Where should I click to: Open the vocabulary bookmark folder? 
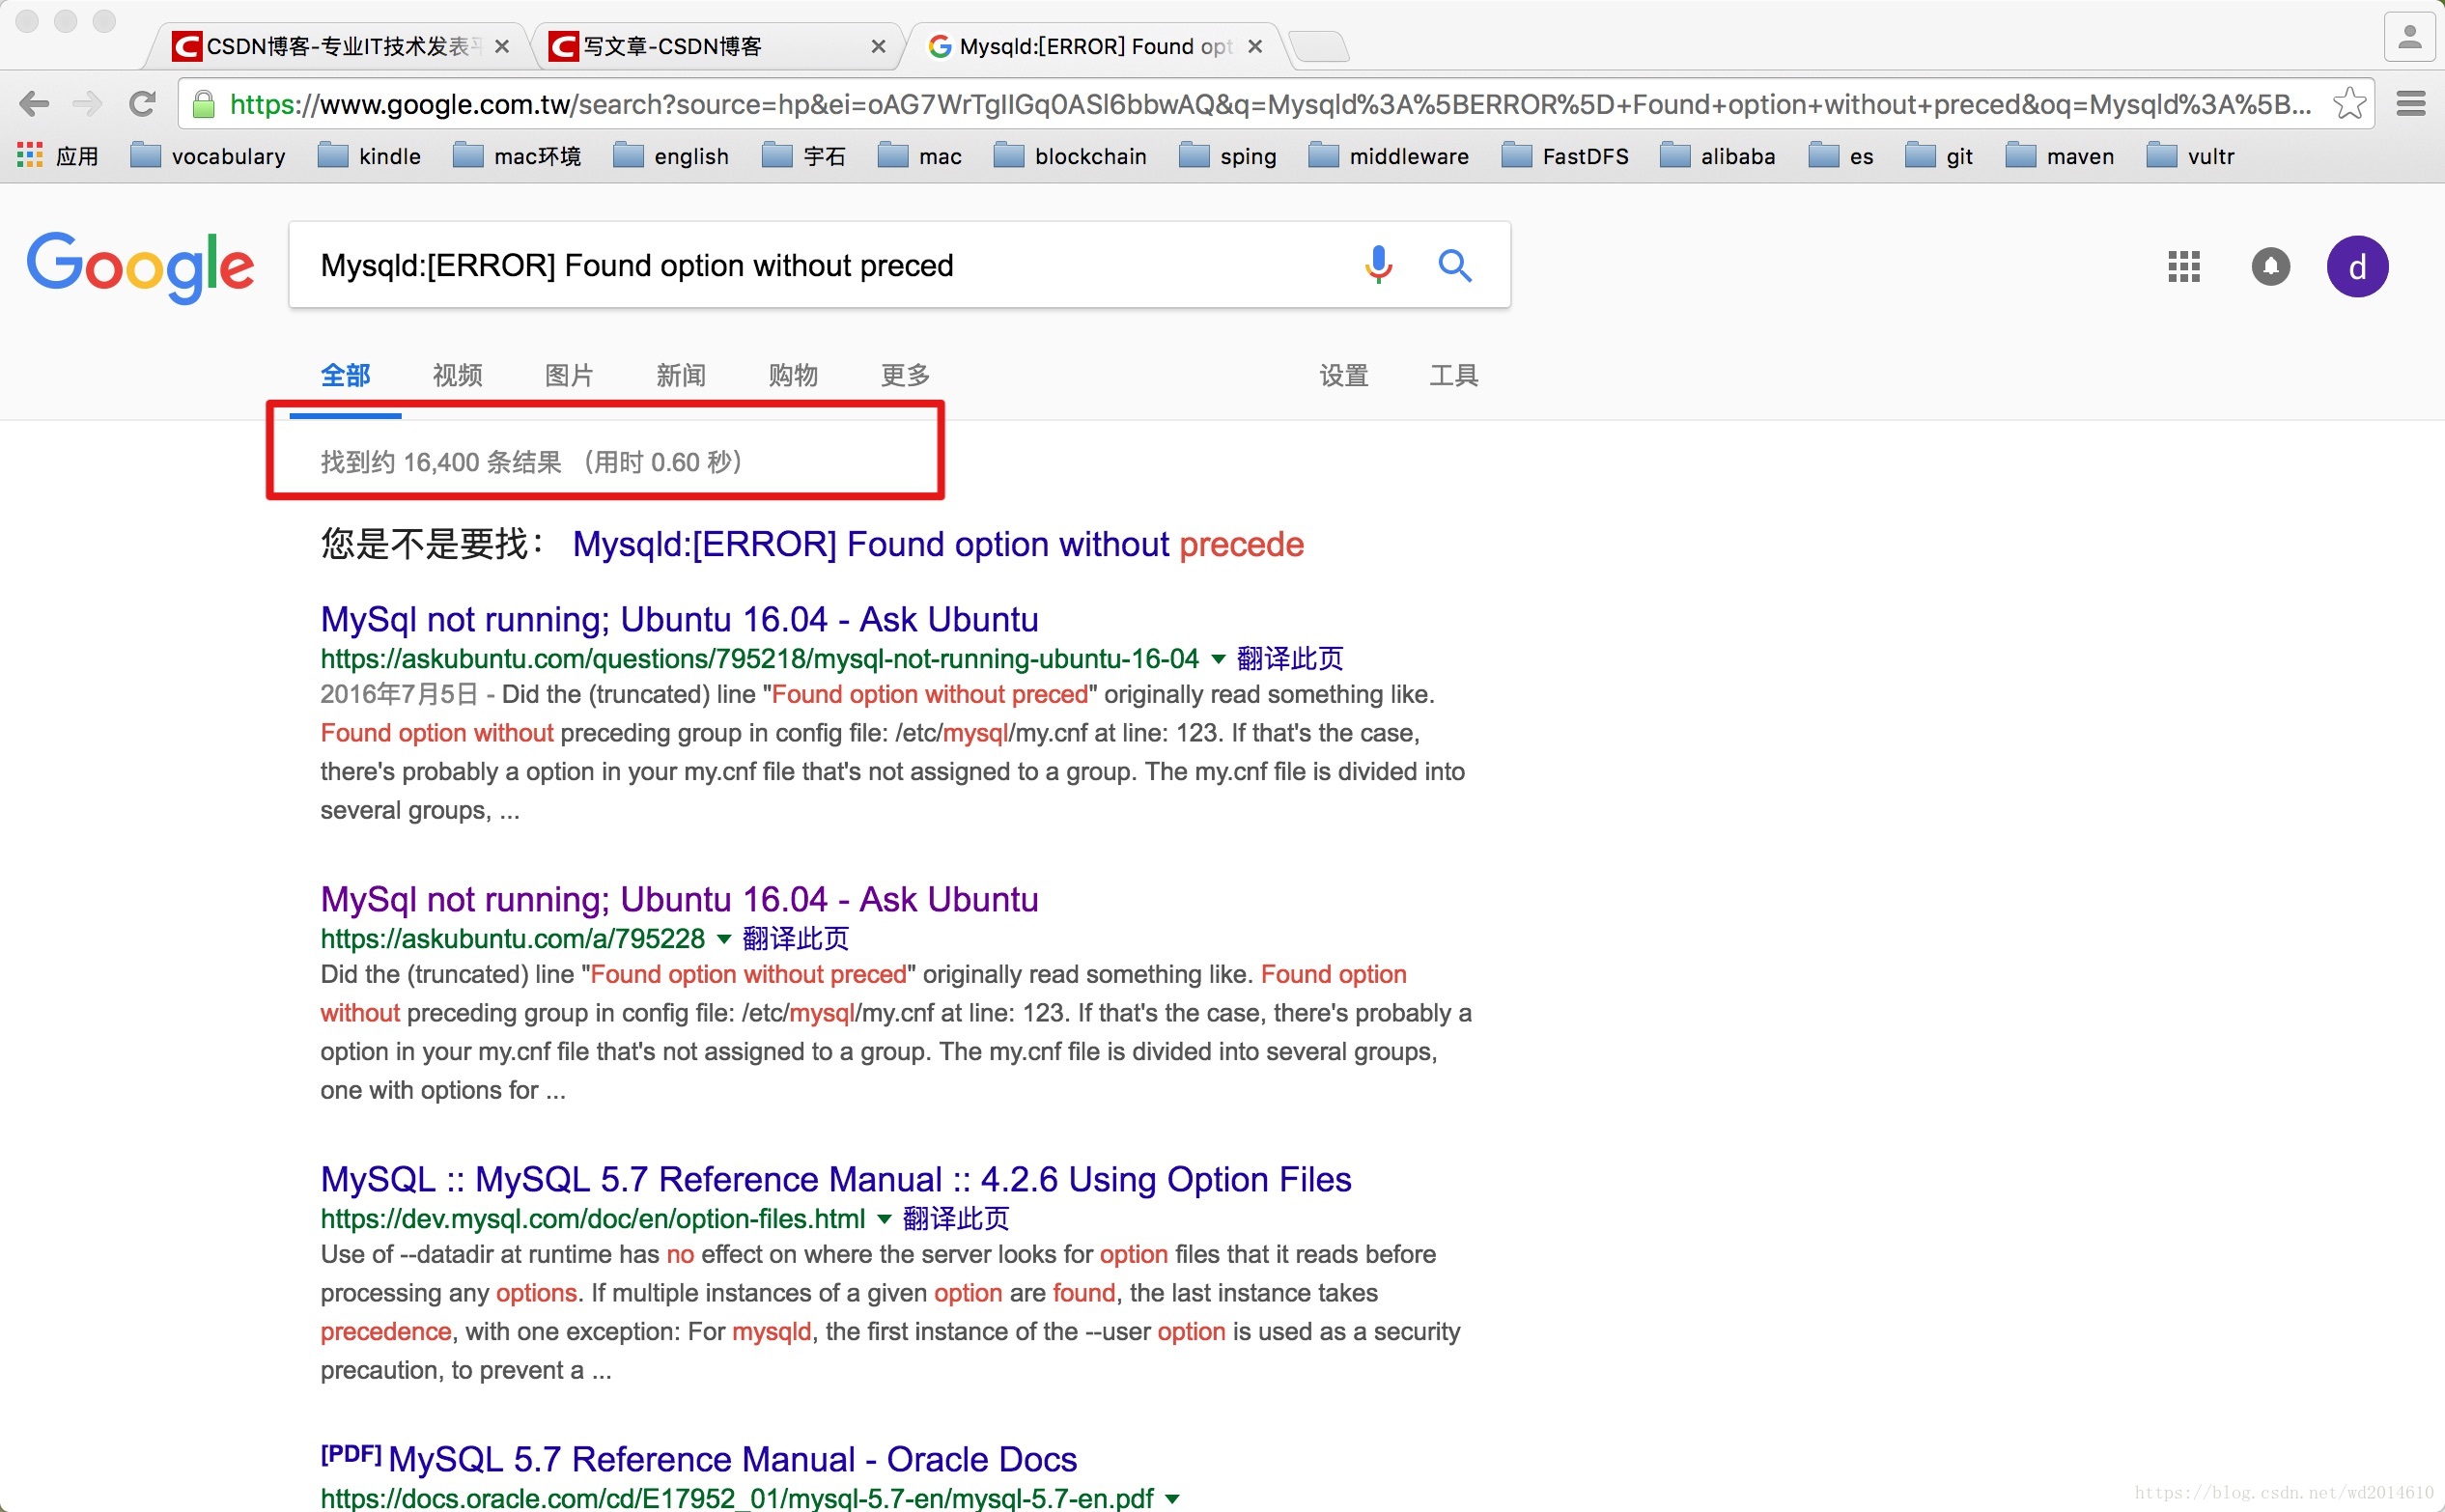tap(208, 156)
